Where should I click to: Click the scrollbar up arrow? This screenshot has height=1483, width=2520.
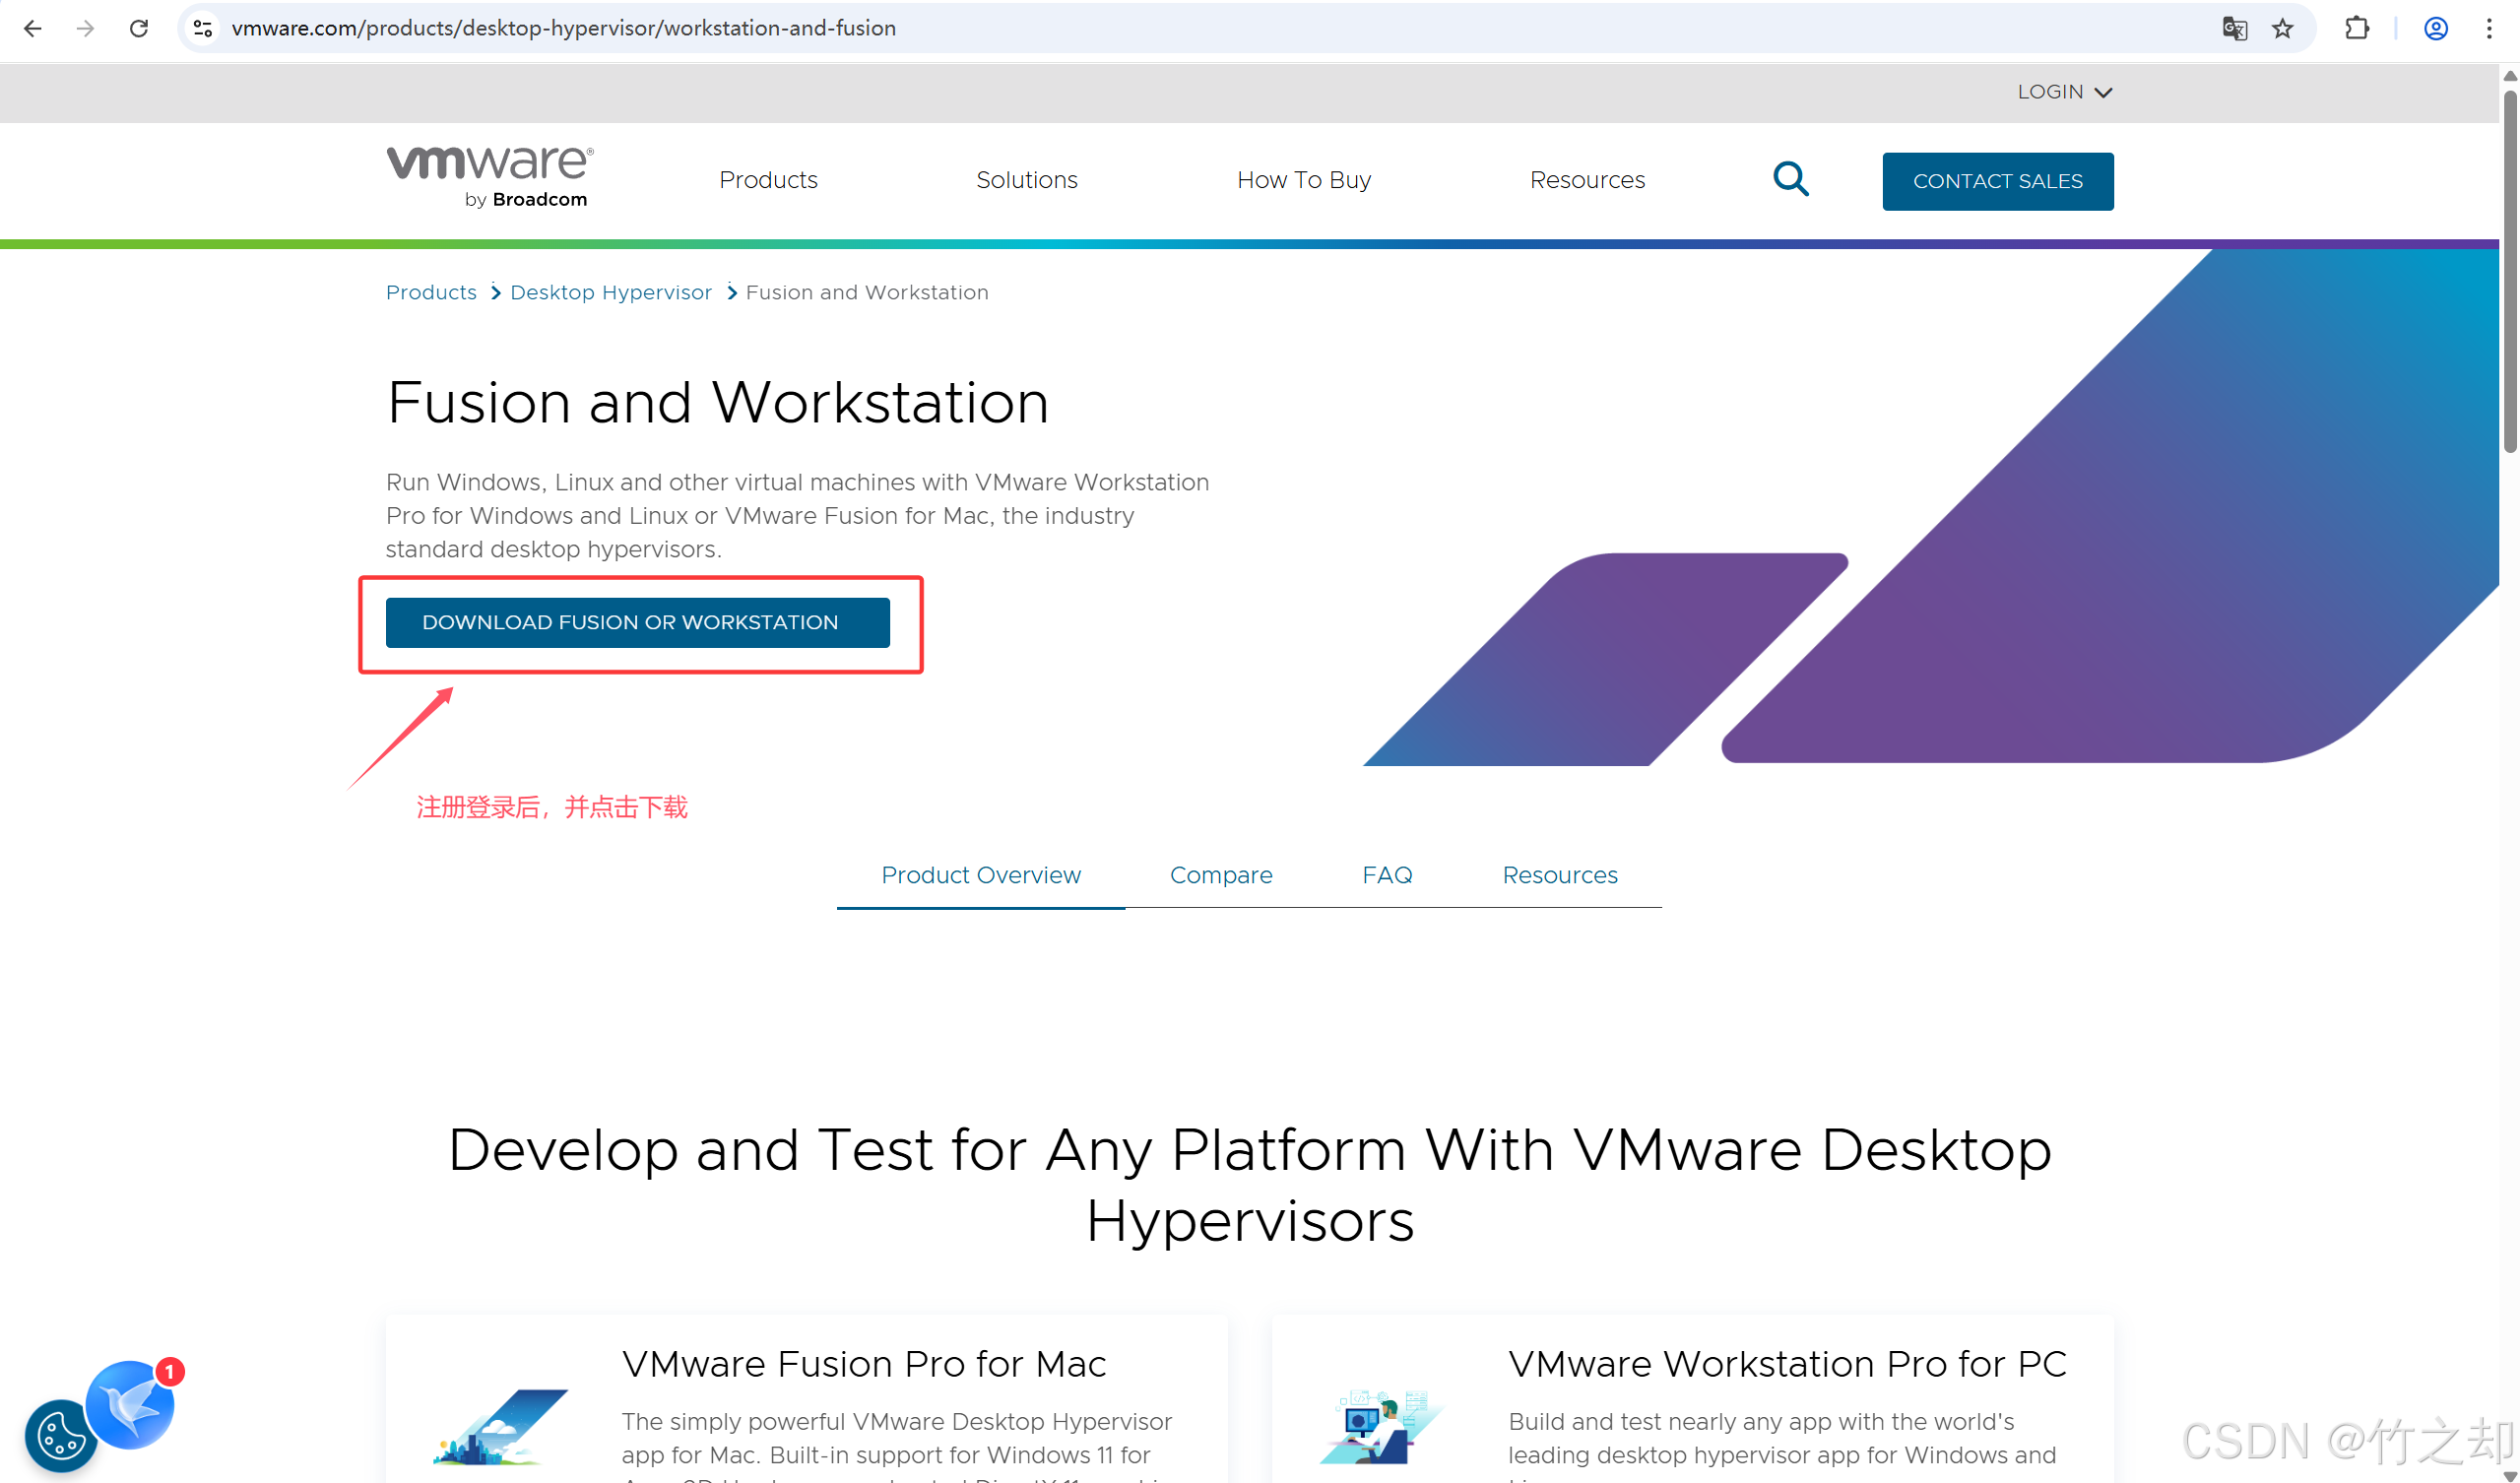2509,76
